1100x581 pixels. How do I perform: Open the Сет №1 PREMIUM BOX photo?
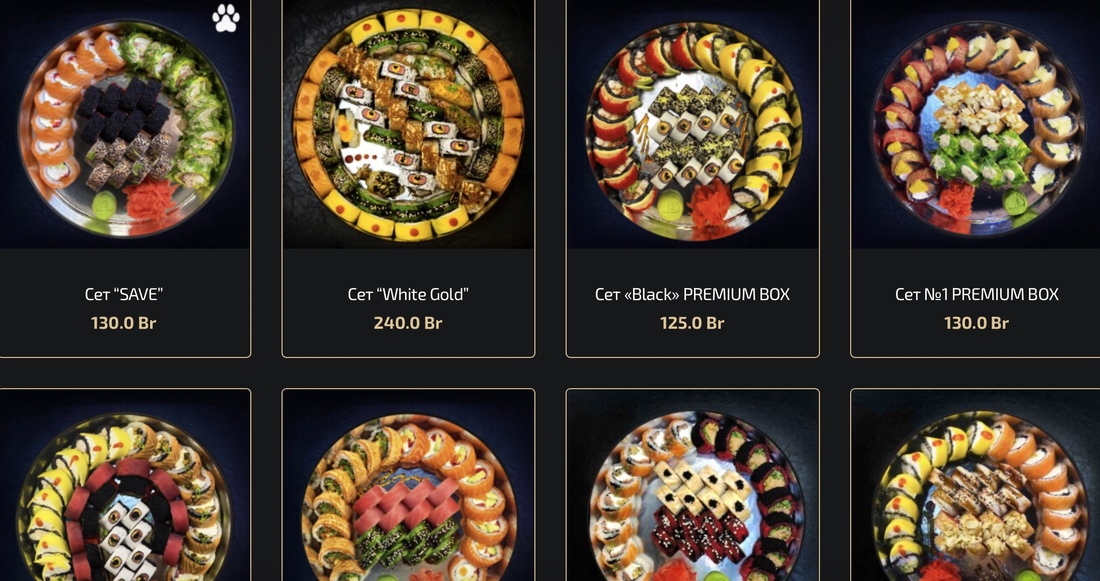[976, 124]
